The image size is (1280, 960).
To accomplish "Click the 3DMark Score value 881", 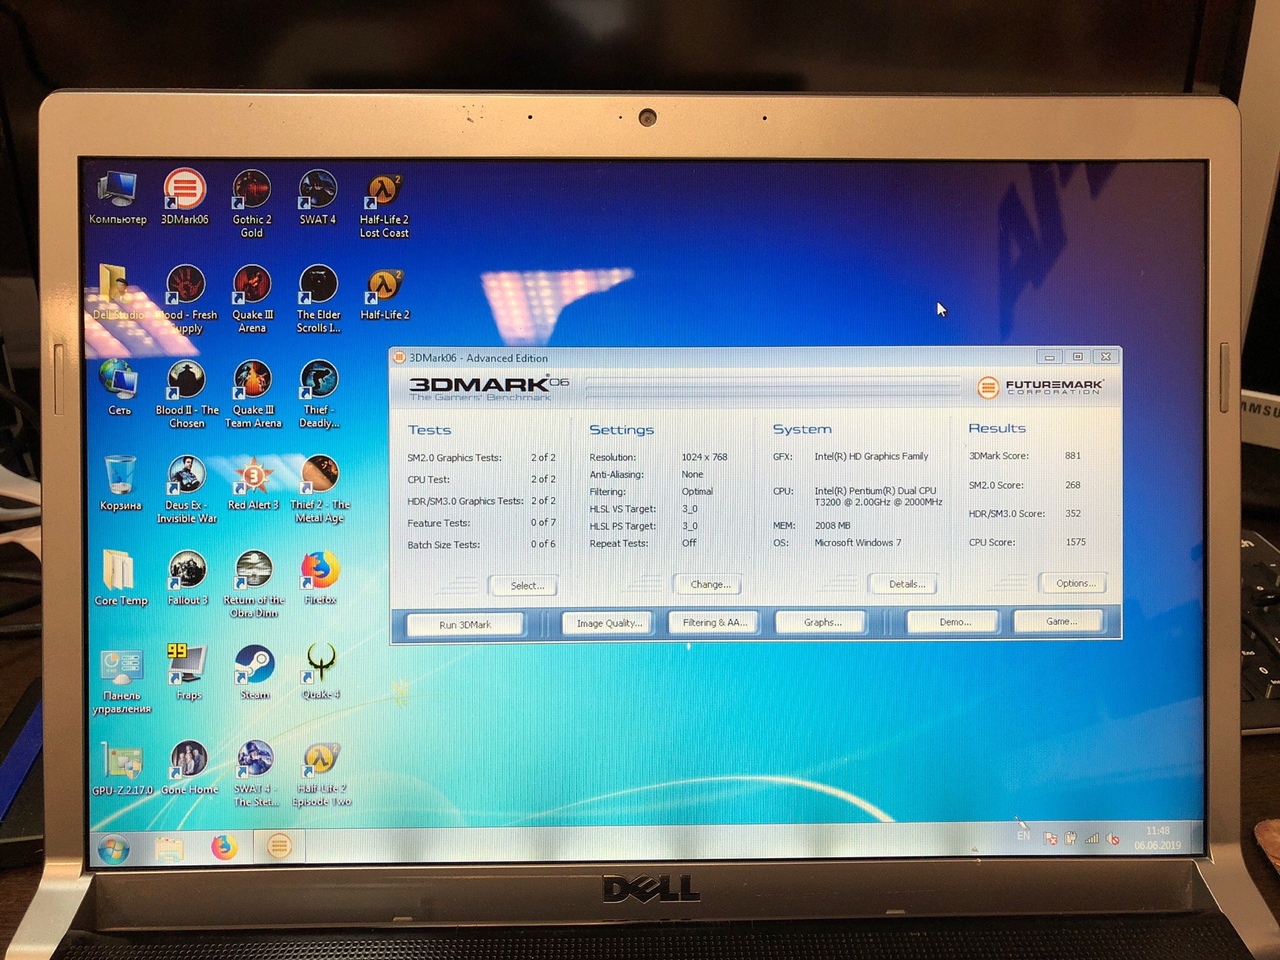I will coord(1073,455).
